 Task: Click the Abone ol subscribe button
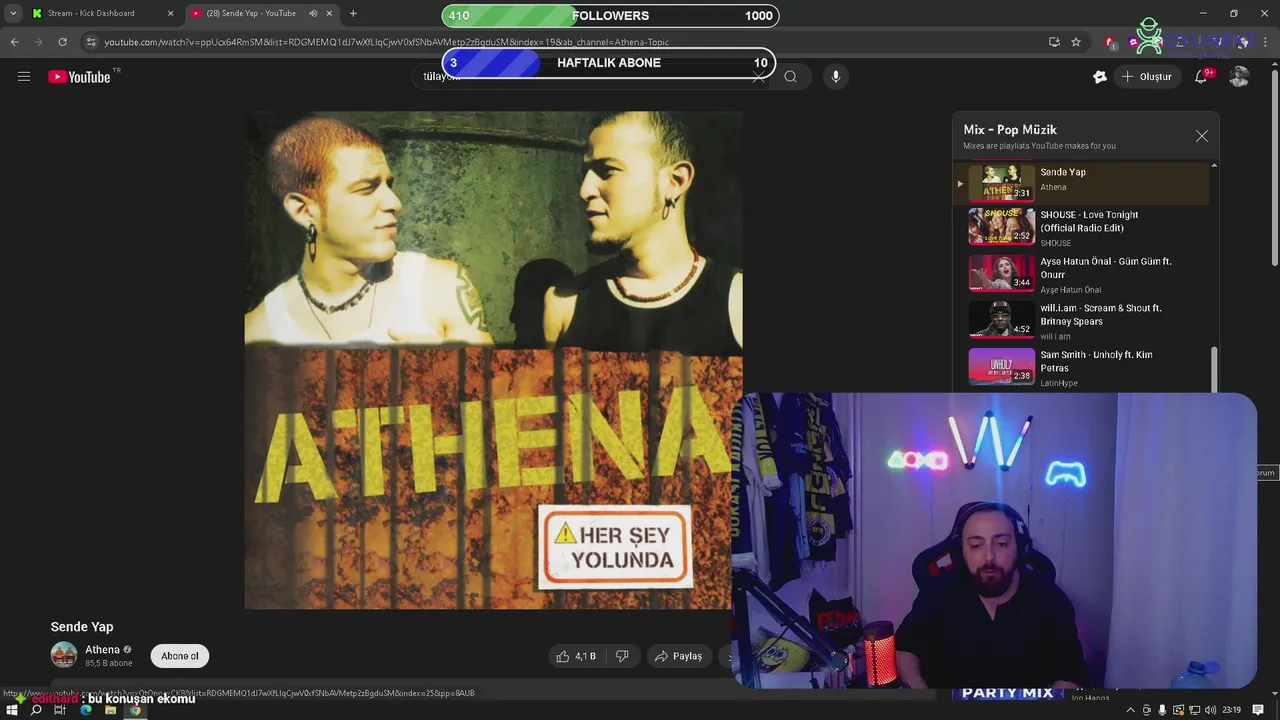(180, 656)
